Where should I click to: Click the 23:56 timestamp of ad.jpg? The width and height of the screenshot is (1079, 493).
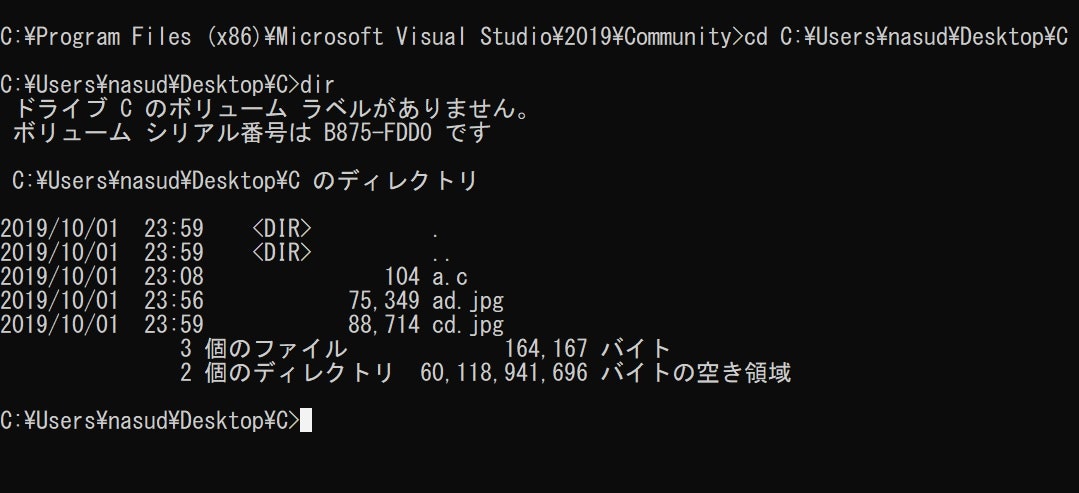(174, 302)
